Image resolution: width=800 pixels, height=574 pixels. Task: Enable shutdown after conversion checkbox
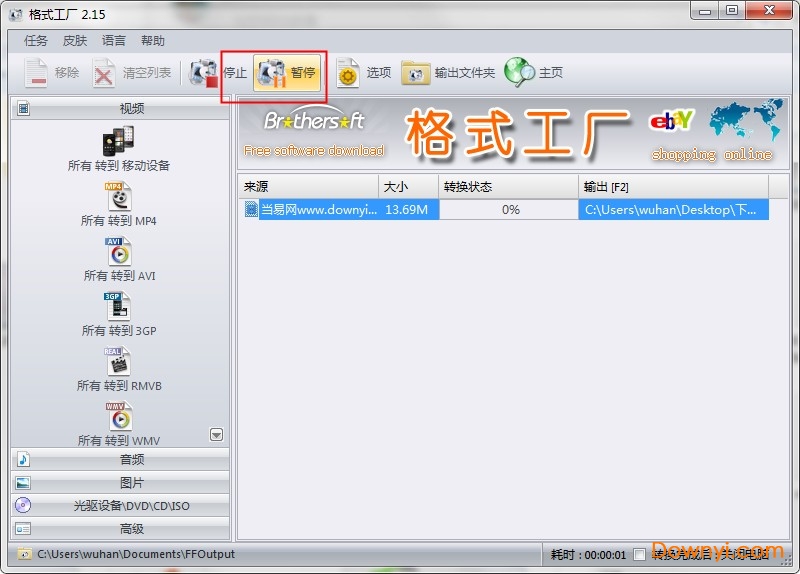[x=640, y=554]
